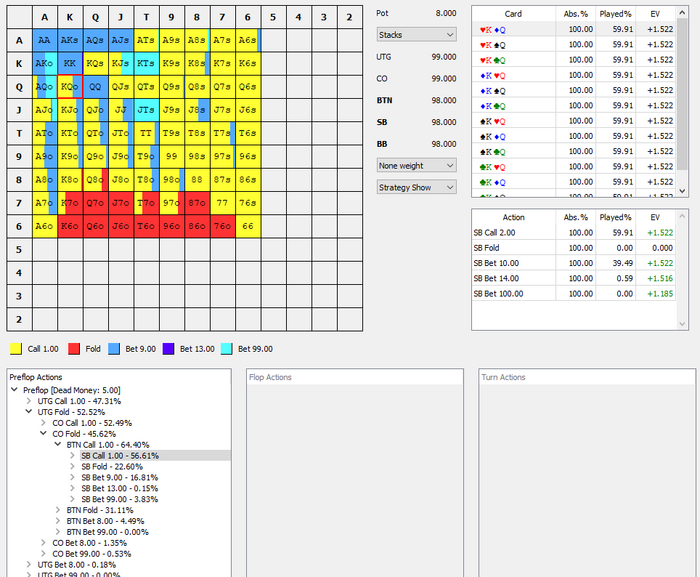Select the QQ hand cell
Viewport: 700px width, 577px height.
96,87
